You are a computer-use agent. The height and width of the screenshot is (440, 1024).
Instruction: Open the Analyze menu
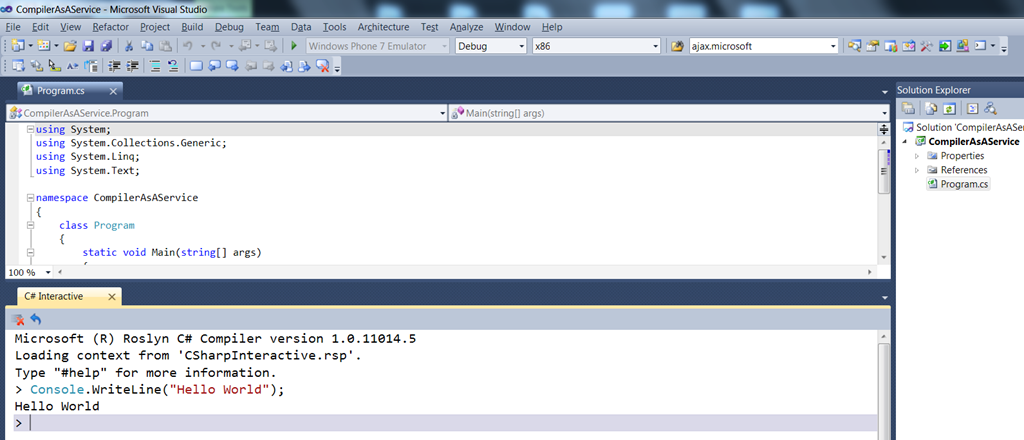point(466,27)
